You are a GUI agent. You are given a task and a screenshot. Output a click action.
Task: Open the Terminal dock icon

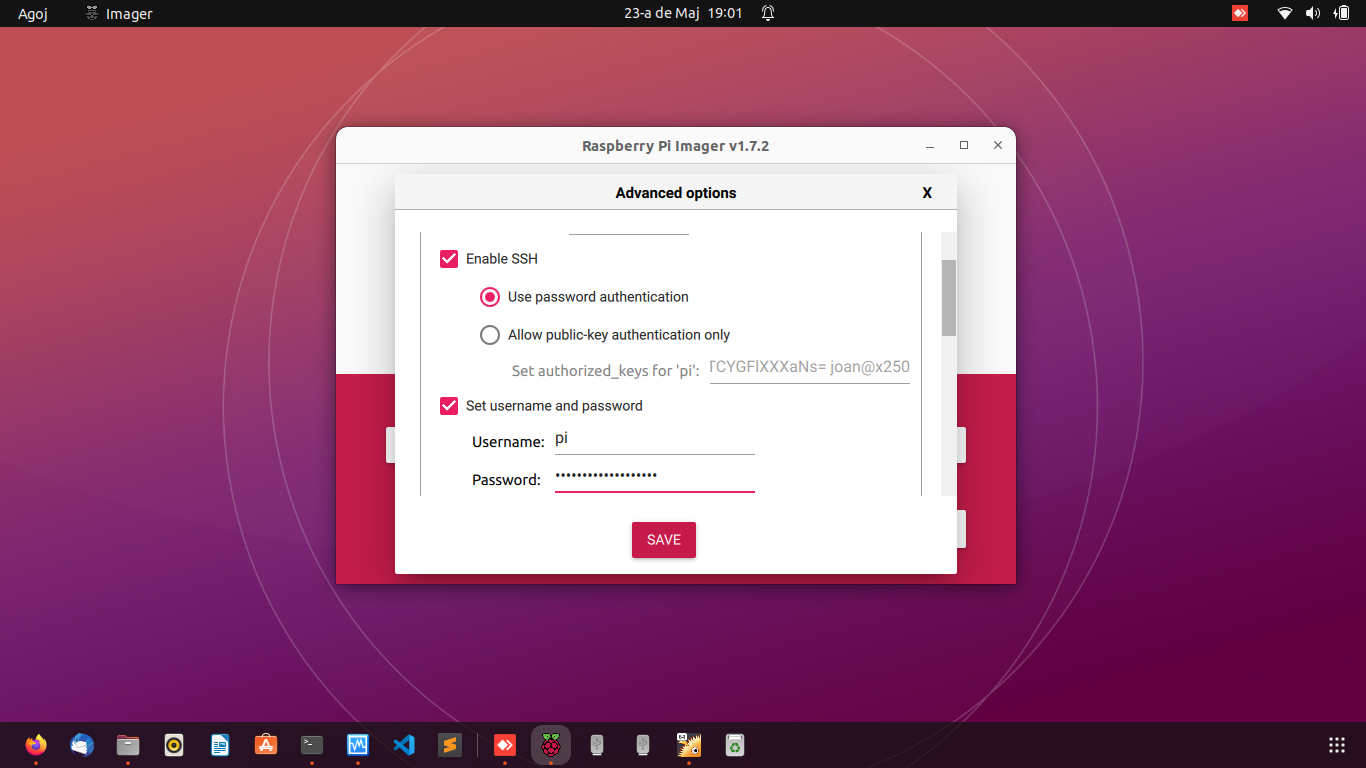pyautogui.click(x=312, y=745)
